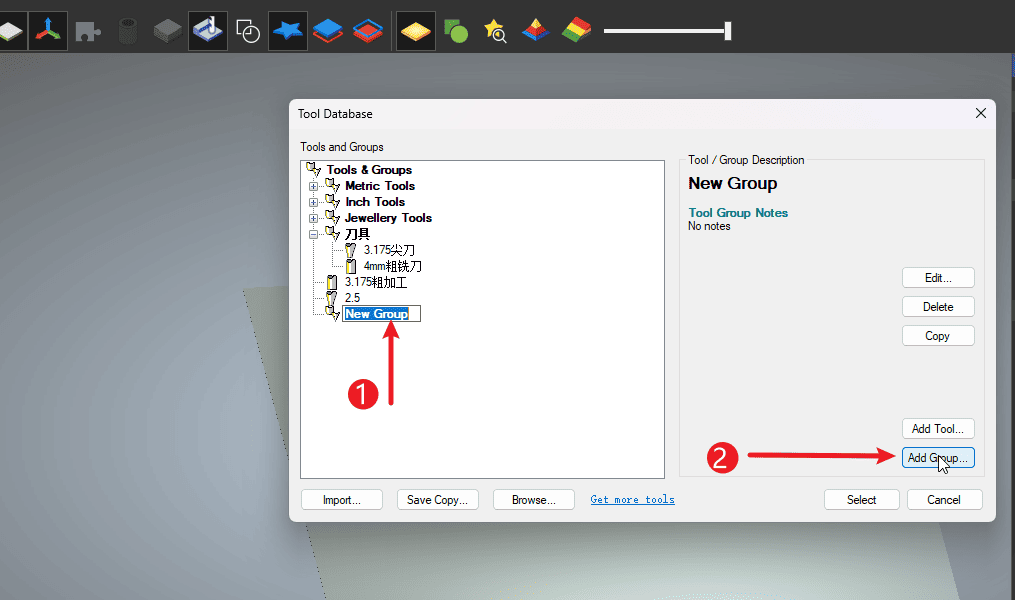Select the 4mm粗铣刀 tool
Screen dimensions: 1015x600
tap(392, 266)
